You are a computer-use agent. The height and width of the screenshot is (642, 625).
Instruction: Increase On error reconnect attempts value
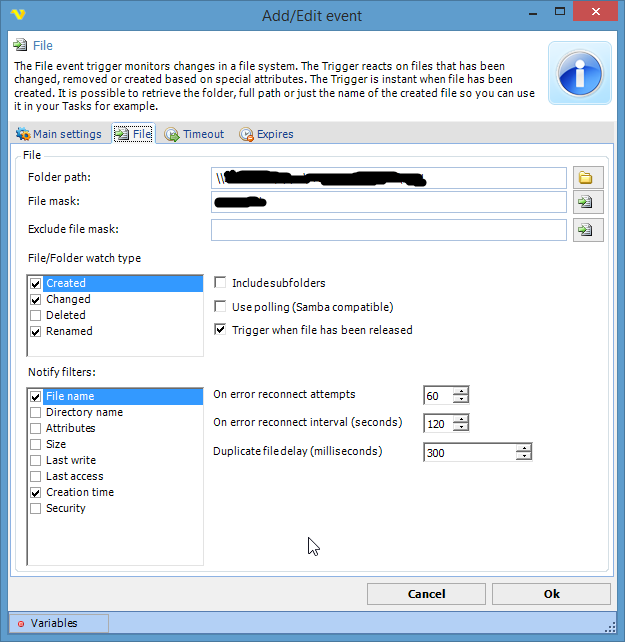coord(460,391)
